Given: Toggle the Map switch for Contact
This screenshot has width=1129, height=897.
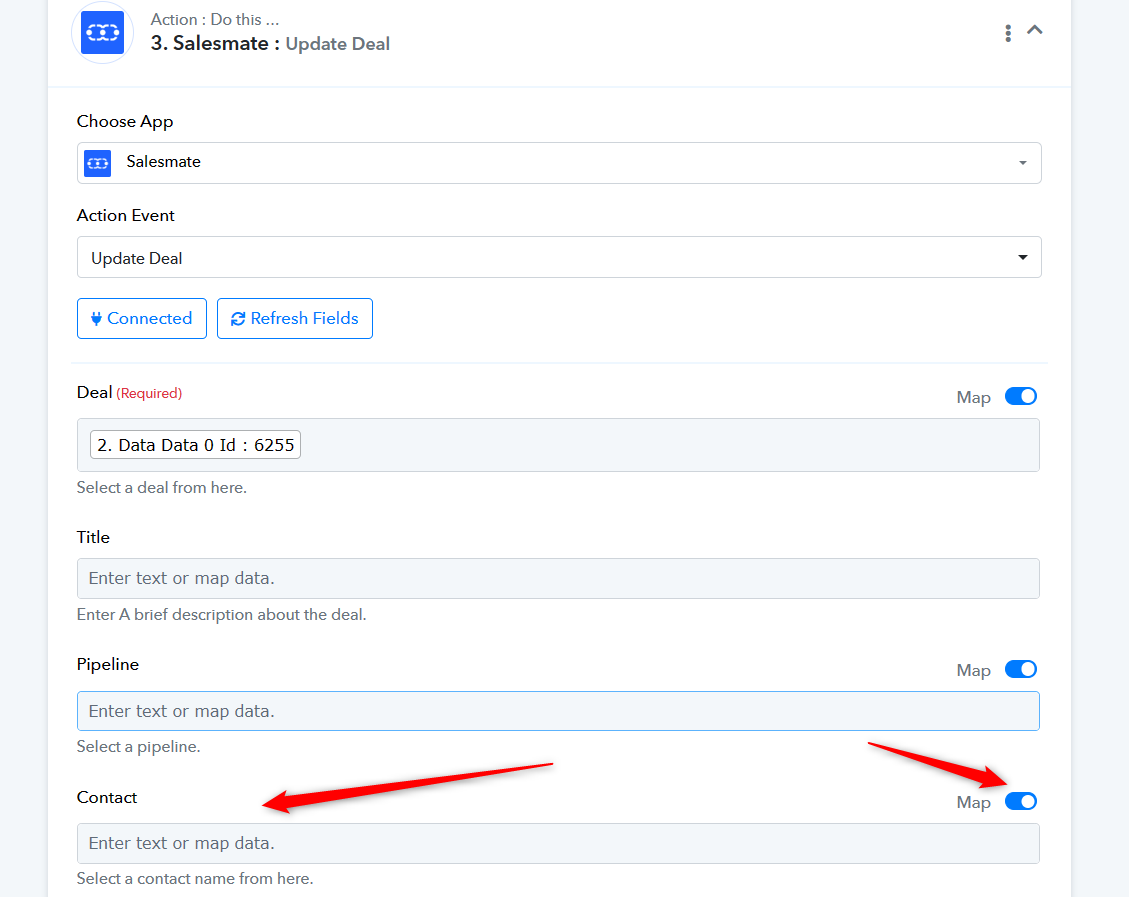Looking at the screenshot, I should click(x=1020, y=801).
